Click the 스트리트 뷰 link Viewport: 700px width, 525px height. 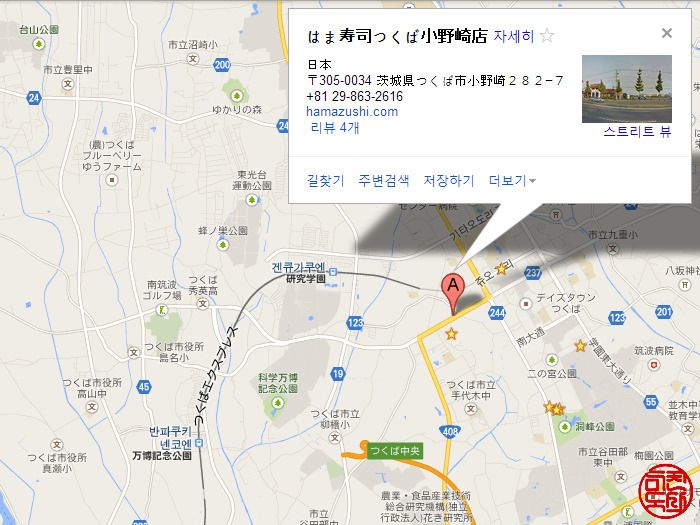[x=637, y=132]
